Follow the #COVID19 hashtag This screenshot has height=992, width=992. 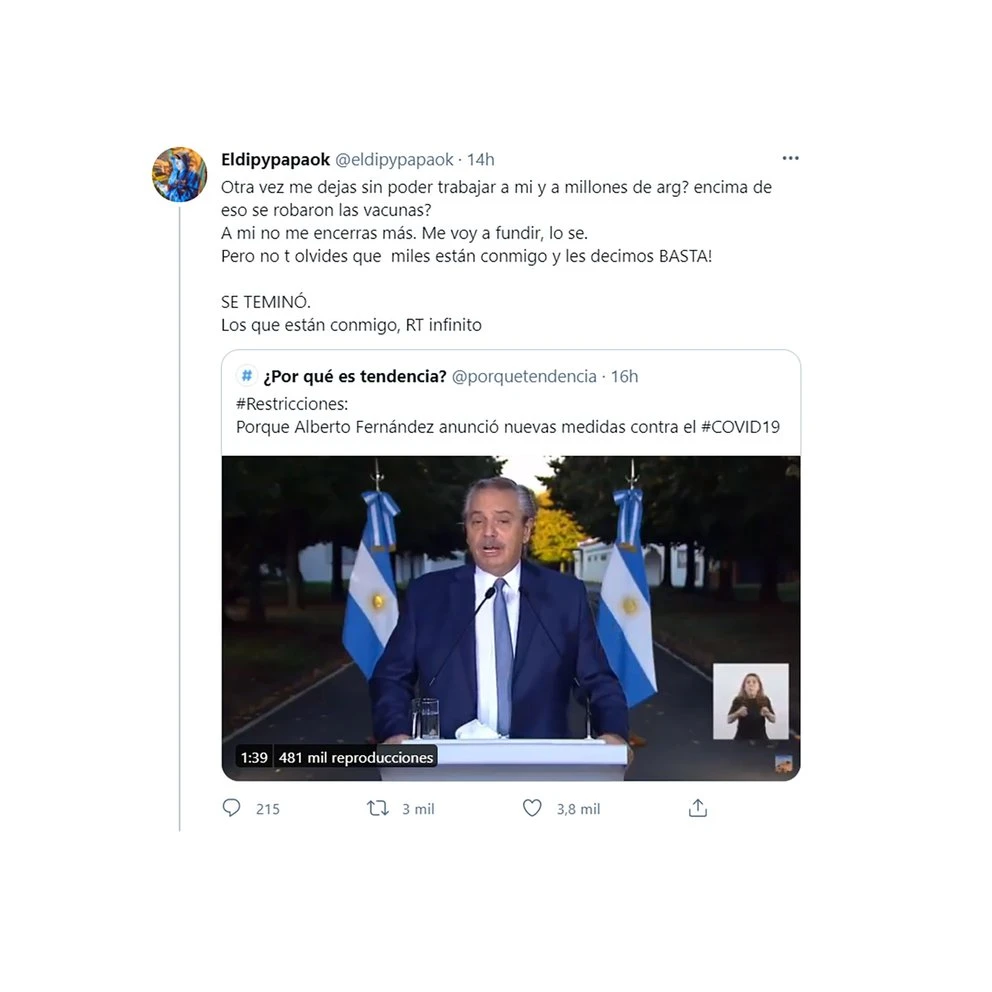740,427
